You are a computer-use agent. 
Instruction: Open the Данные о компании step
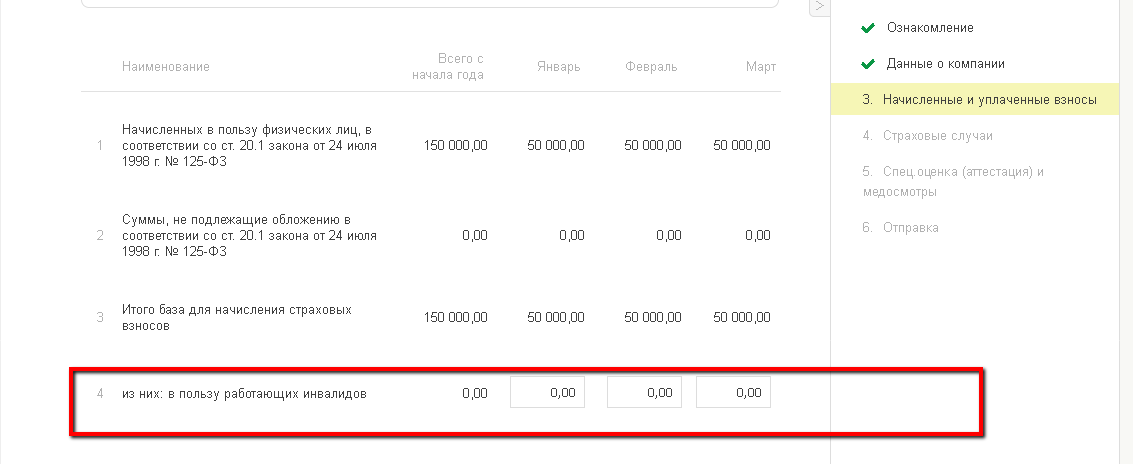click(x=945, y=64)
